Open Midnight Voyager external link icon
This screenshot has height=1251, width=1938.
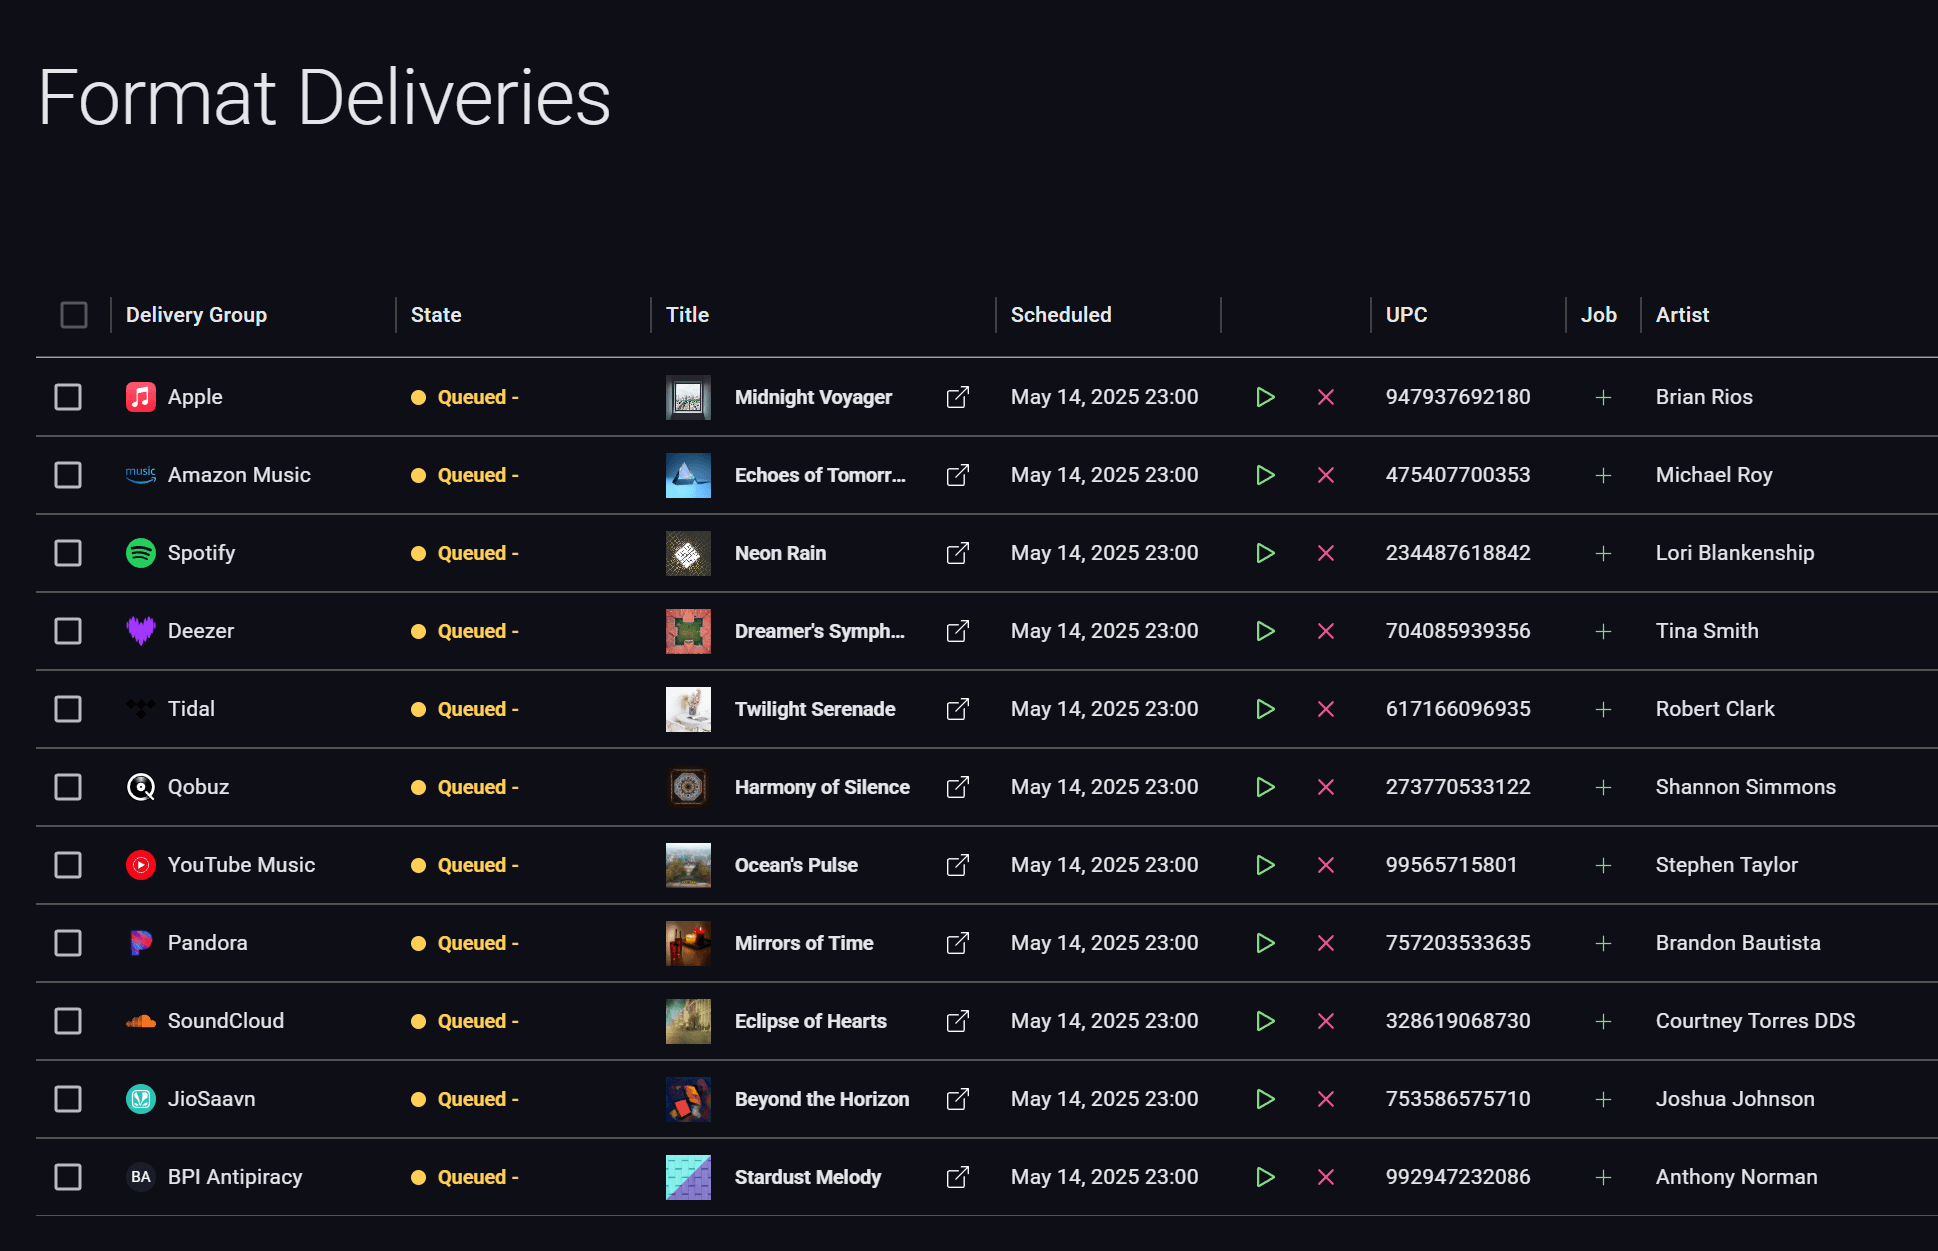tap(957, 397)
